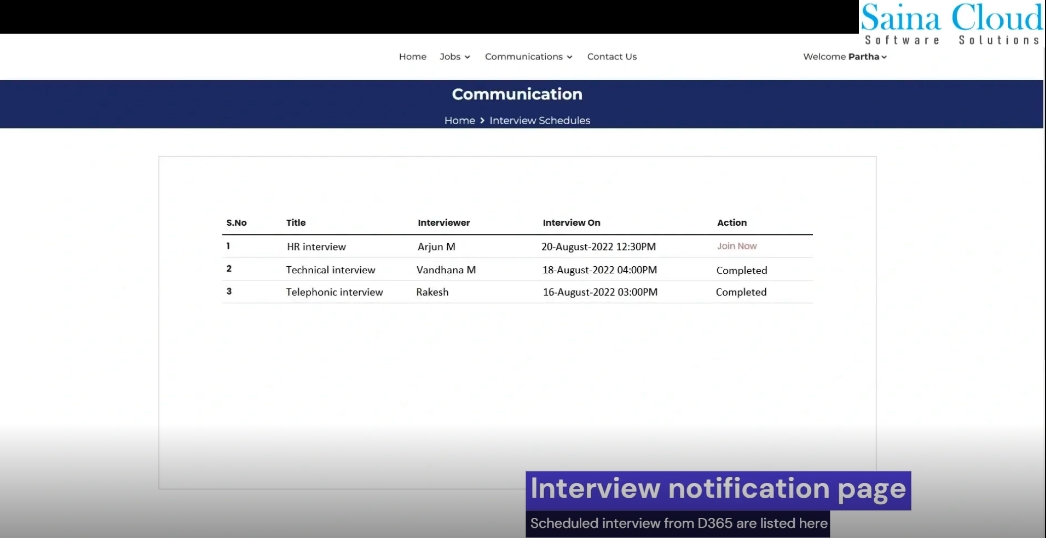
Task: Click the Communication page heading
Action: click(x=517, y=94)
